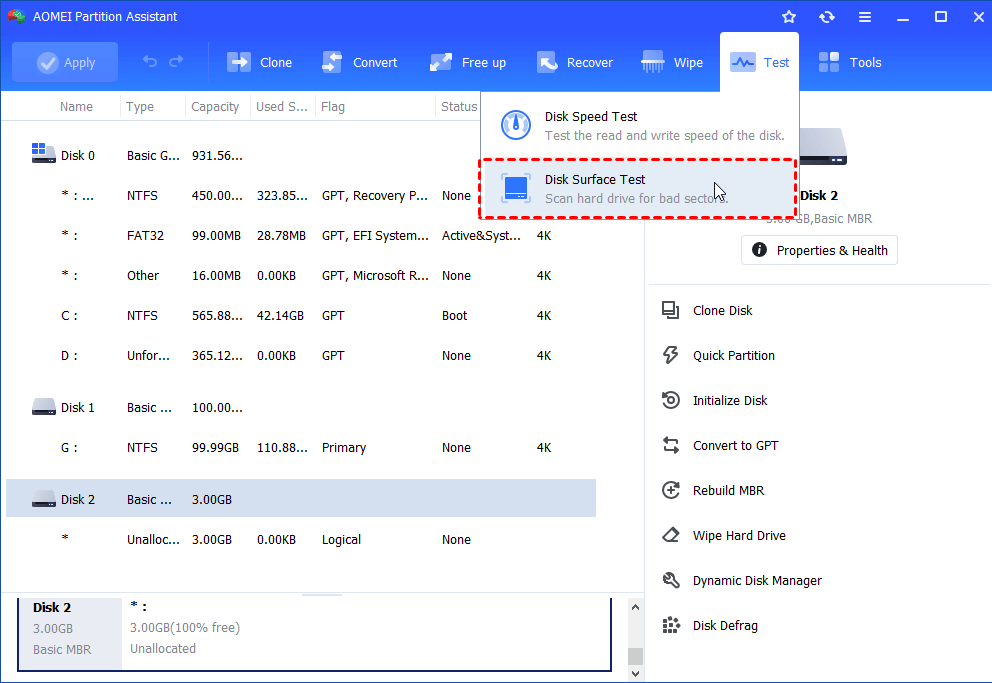The image size is (992, 683).
Task: Click the Disk Surface Test scan icon
Action: pyautogui.click(x=516, y=188)
